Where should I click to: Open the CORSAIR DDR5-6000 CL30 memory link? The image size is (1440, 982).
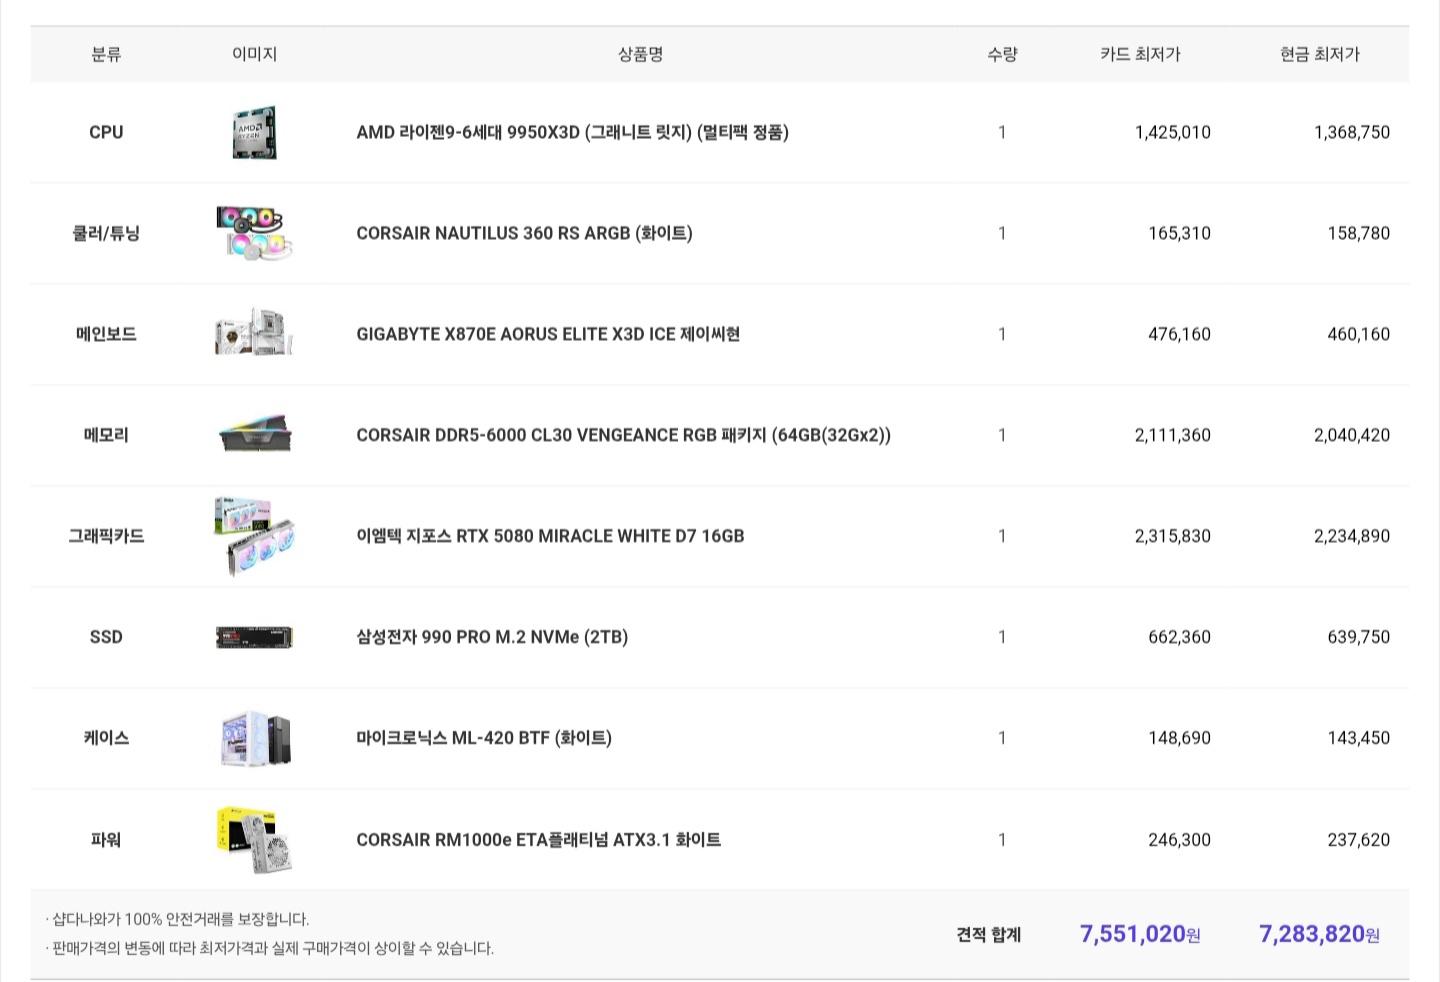click(x=623, y=435)
